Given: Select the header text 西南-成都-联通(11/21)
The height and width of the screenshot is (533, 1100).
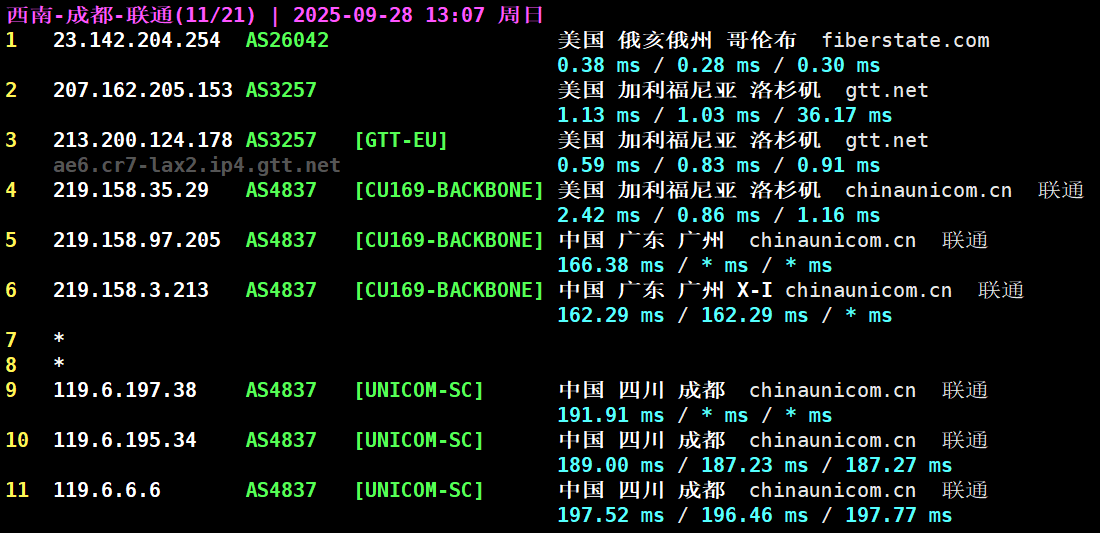Looking at the screenshot, I should [133, 15].
